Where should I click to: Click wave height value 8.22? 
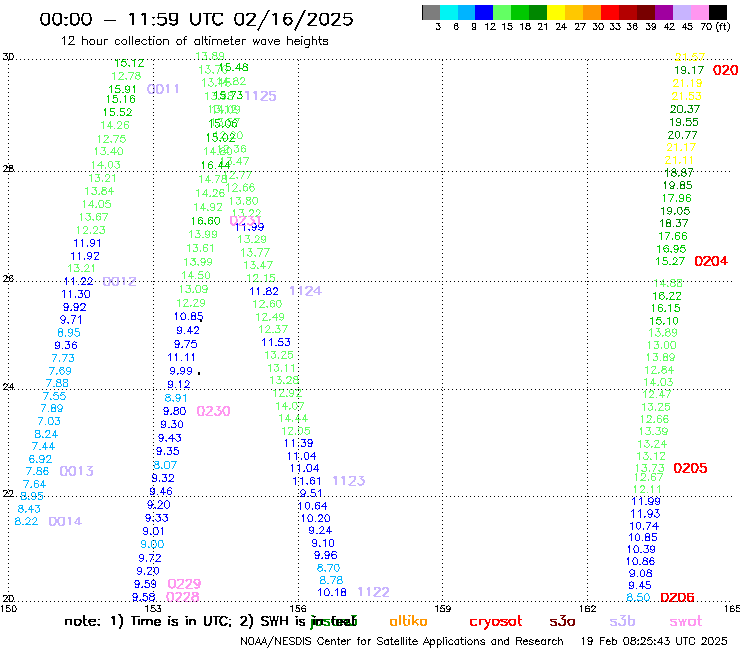26,521
